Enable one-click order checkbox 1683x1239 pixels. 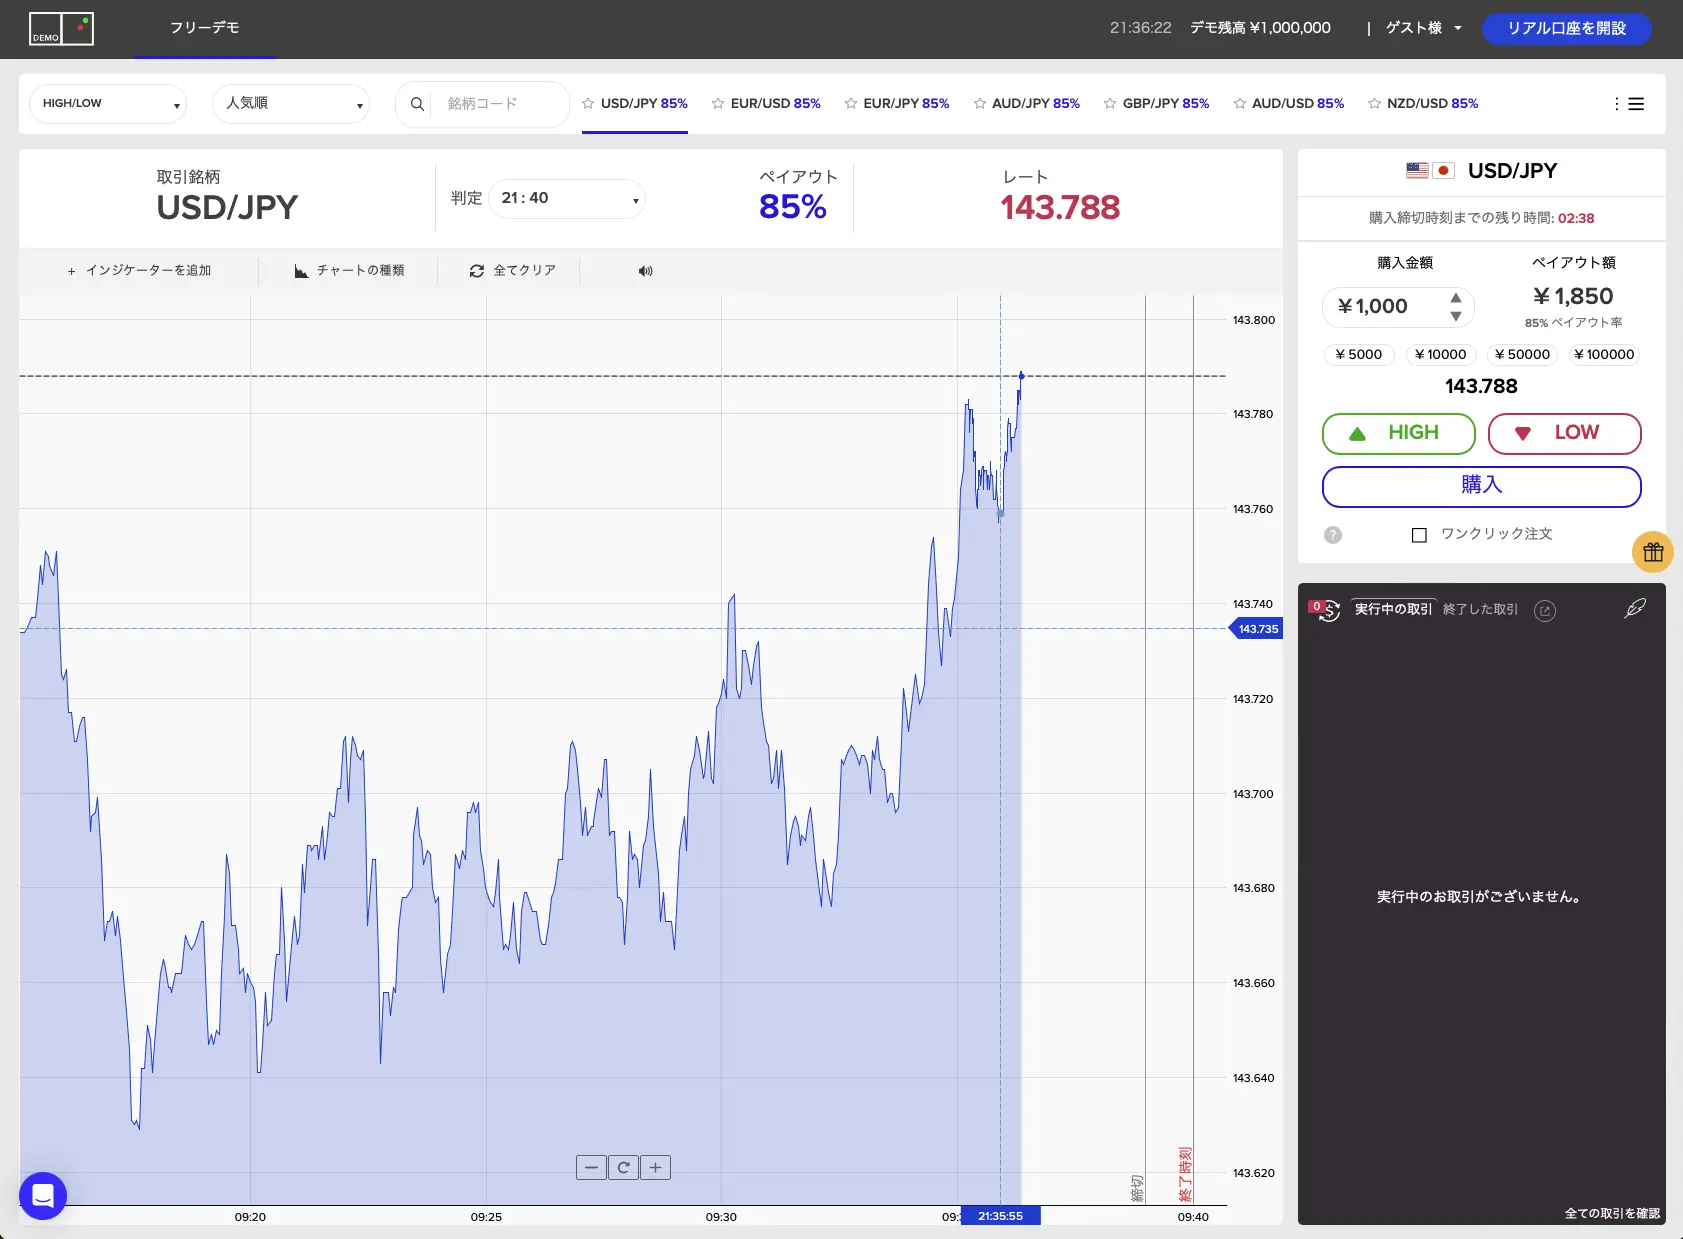pos(1419,535)
